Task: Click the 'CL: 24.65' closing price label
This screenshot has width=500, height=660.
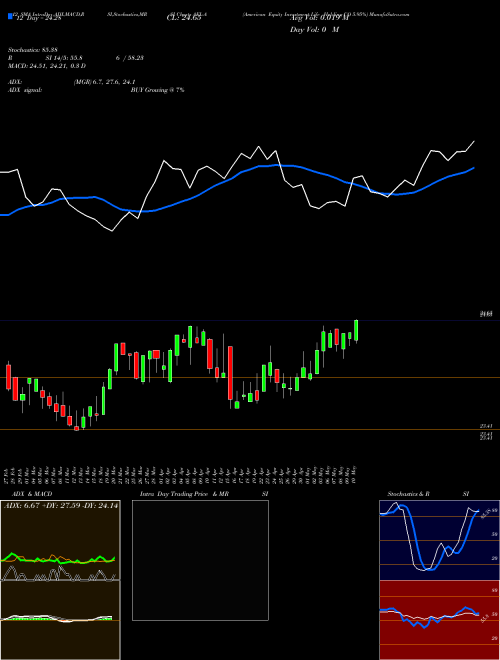Action: click(184, 18)
